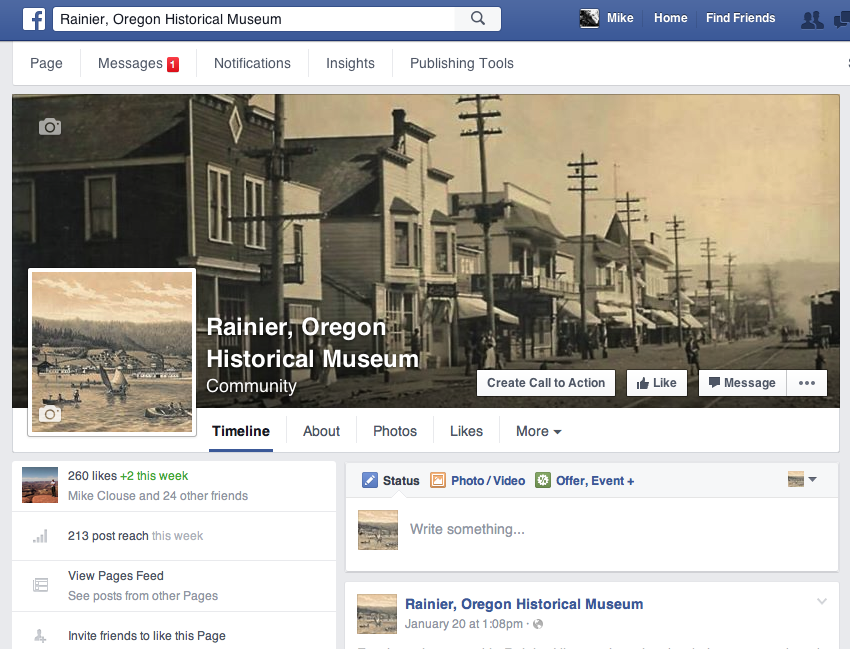Click the Message button

tap(742, 383)
